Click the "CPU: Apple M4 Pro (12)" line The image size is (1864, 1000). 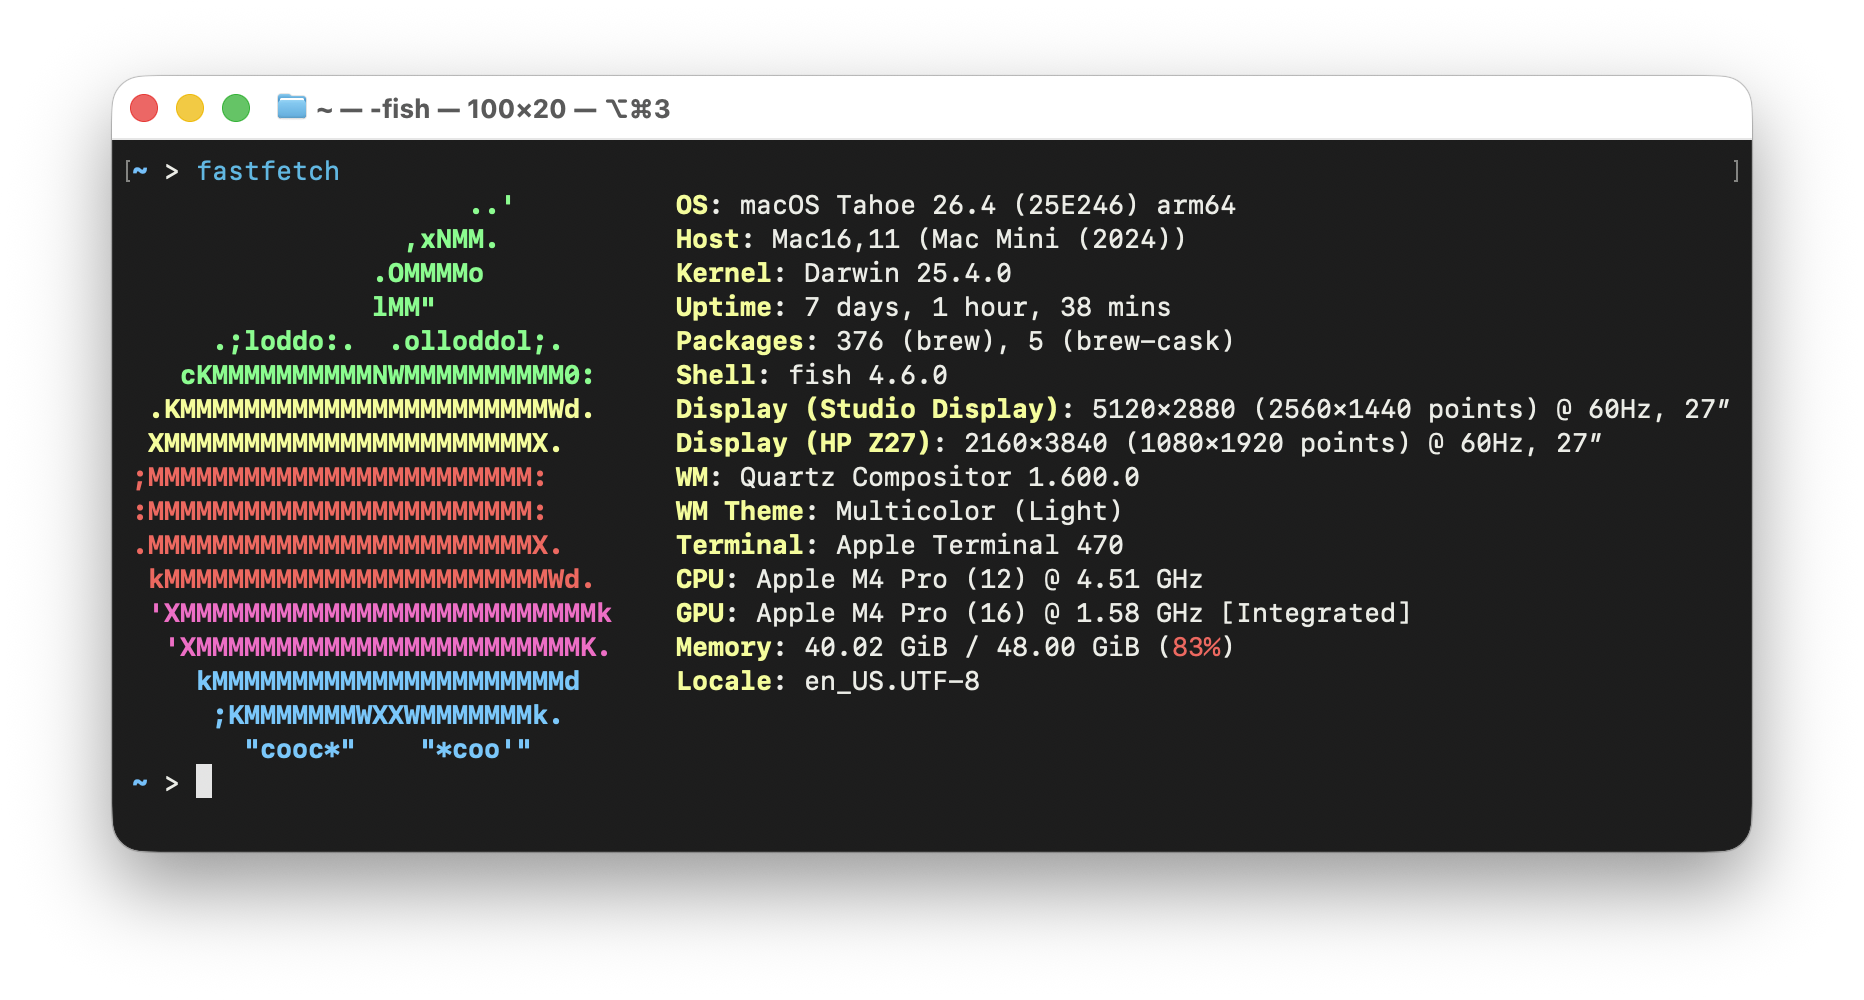tap(940, 579)
